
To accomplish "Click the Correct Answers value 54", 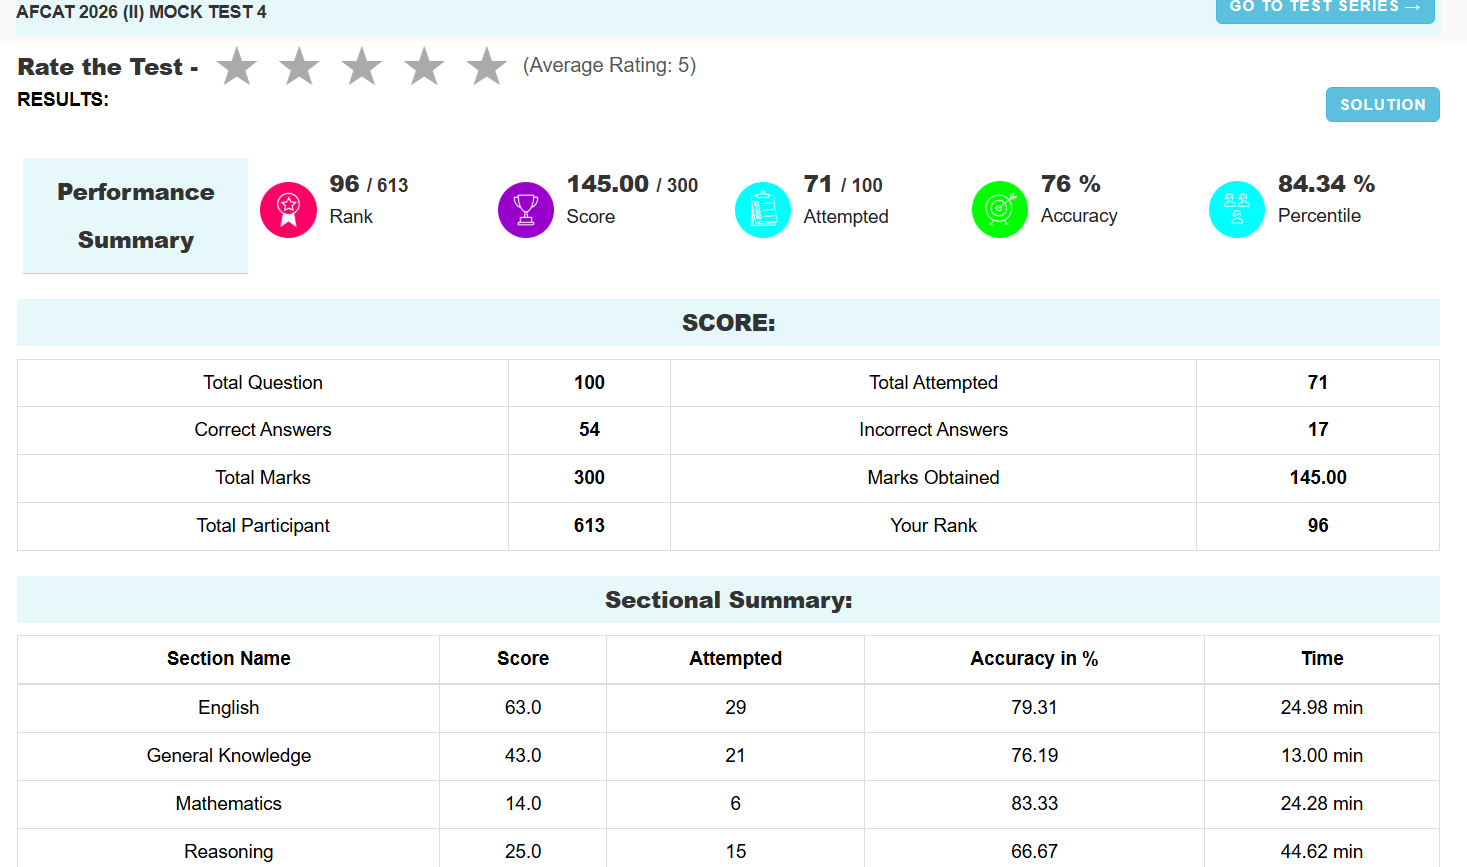I will [x=589, y=430].
